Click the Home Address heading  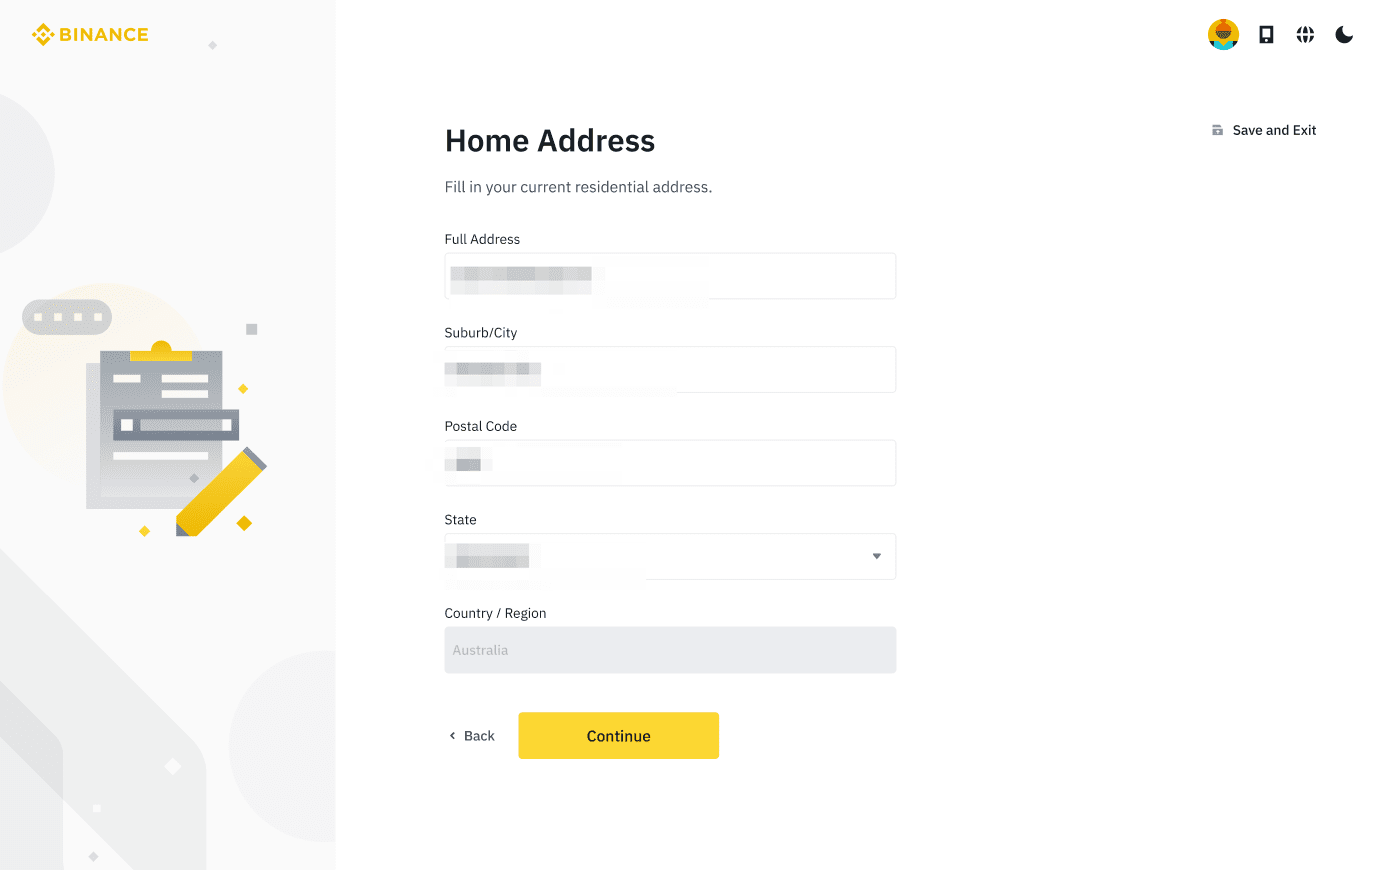[550, 141]
